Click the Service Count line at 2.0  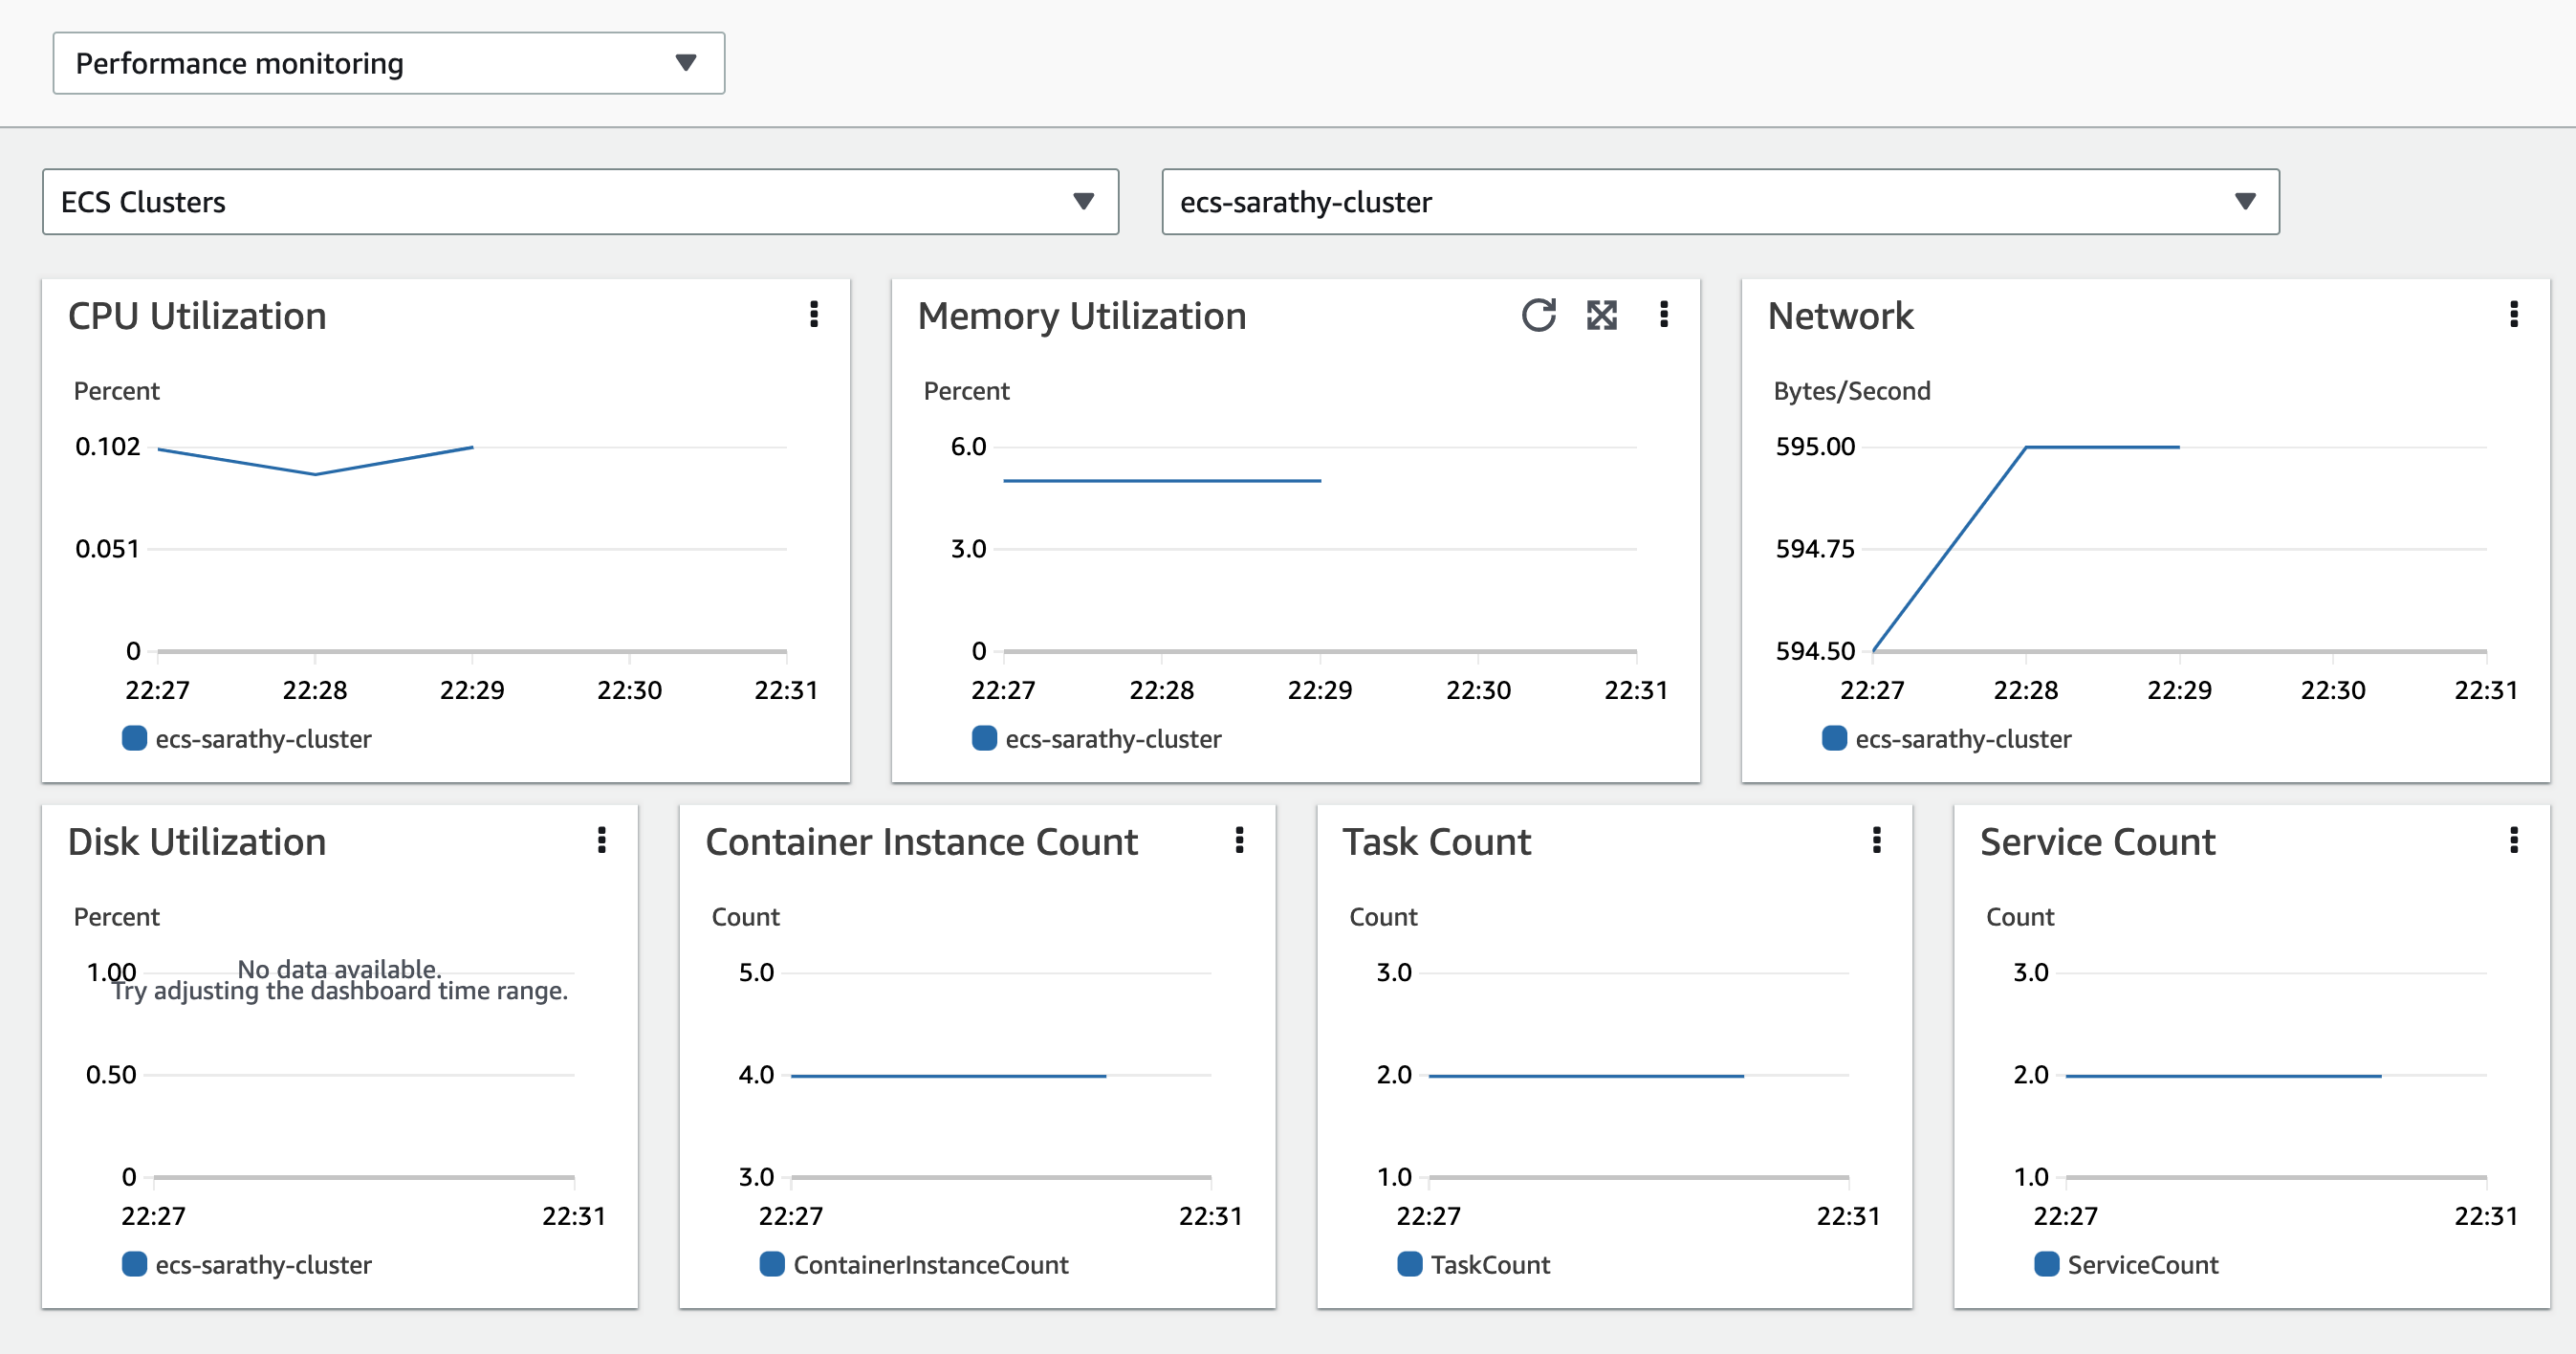click(2223, 1076)
